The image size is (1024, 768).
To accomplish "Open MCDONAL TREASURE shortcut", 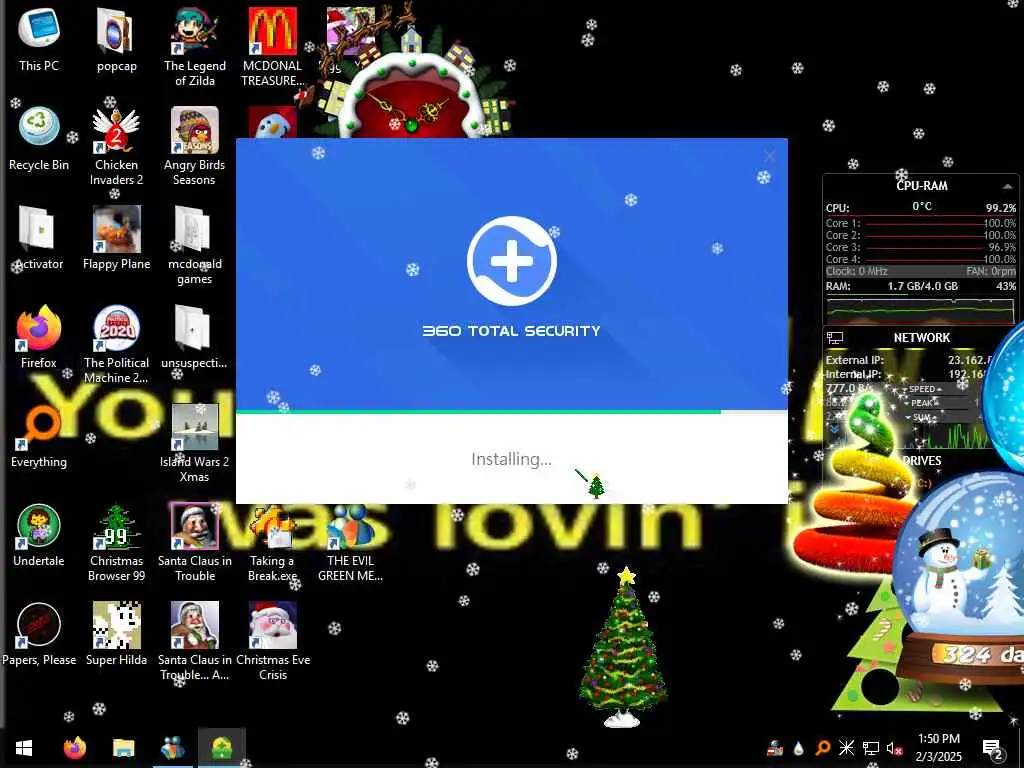I will (272, 46).
